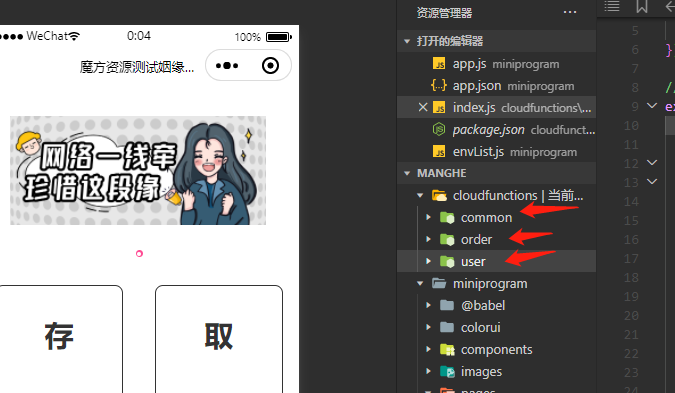Screen dimensions: 675x393
Task: Click the 资源管理器 panel title
Action: 444,13
